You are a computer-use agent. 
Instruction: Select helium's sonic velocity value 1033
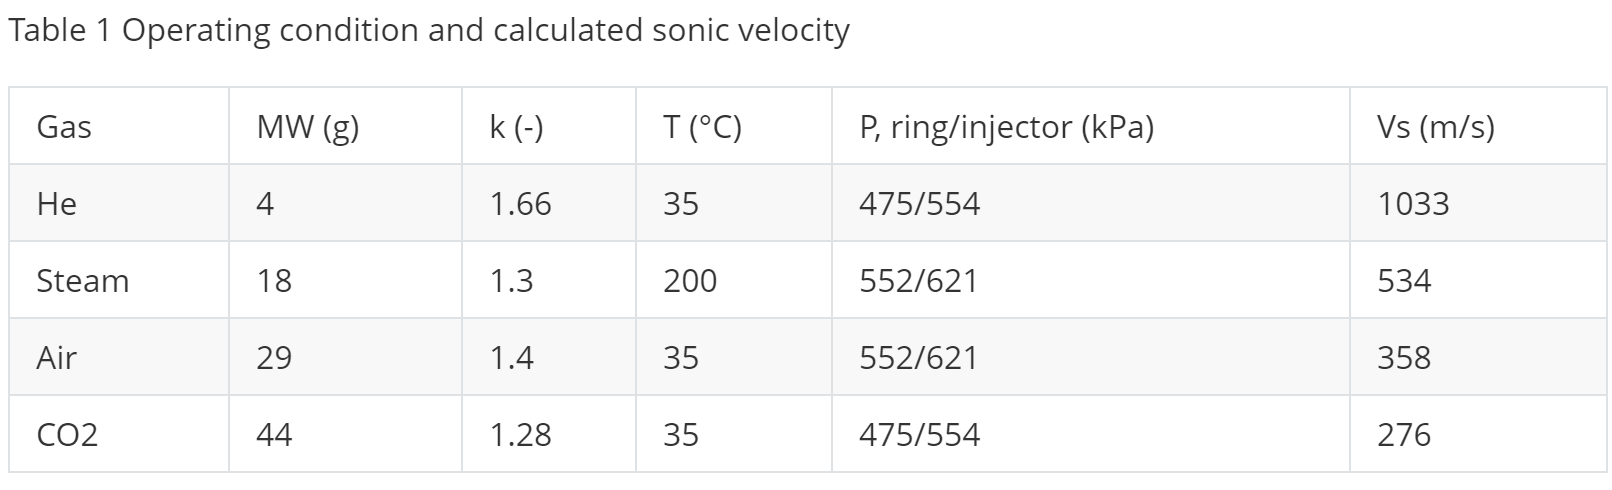pyautogui.click(x=1413, y=204)
